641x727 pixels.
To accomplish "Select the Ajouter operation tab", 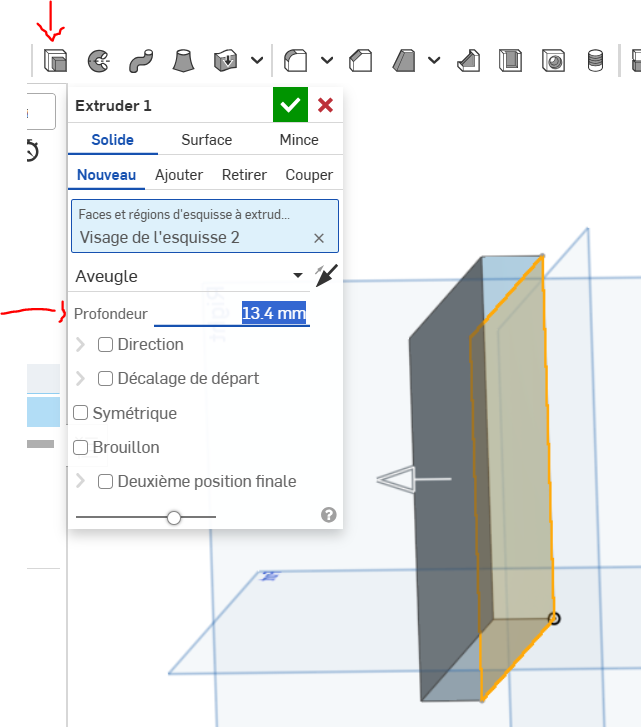I will point(179,175).
